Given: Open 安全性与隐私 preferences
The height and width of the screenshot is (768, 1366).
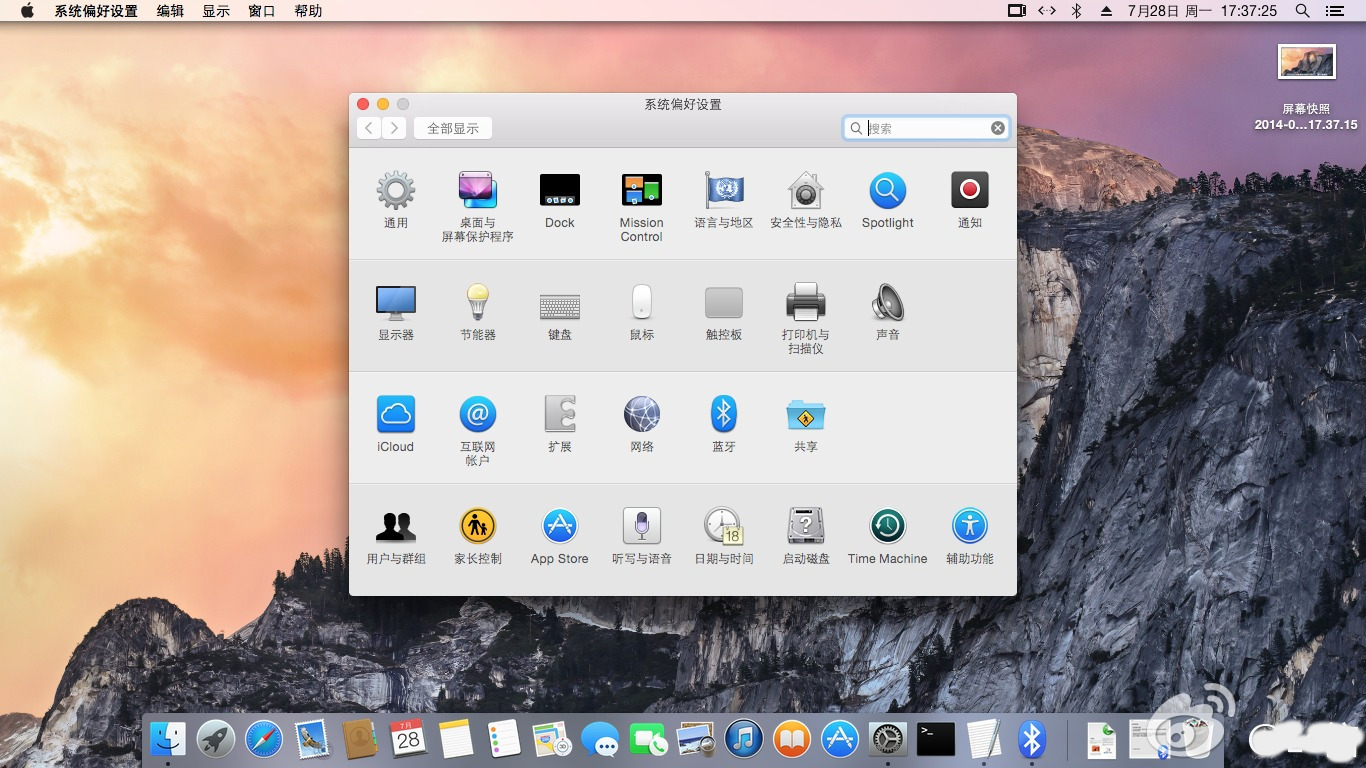Looking at the screenshot, I should coord(806,190).
